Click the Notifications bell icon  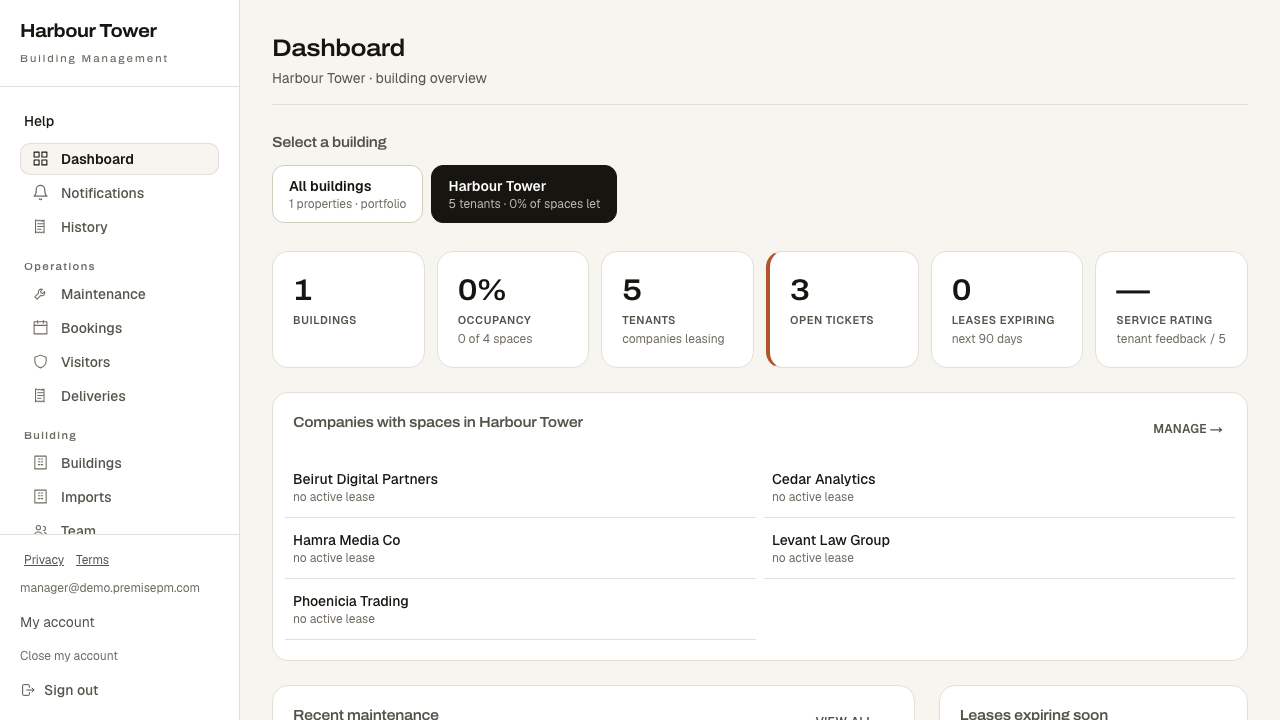pyautogui.click(x=40, y=193)
